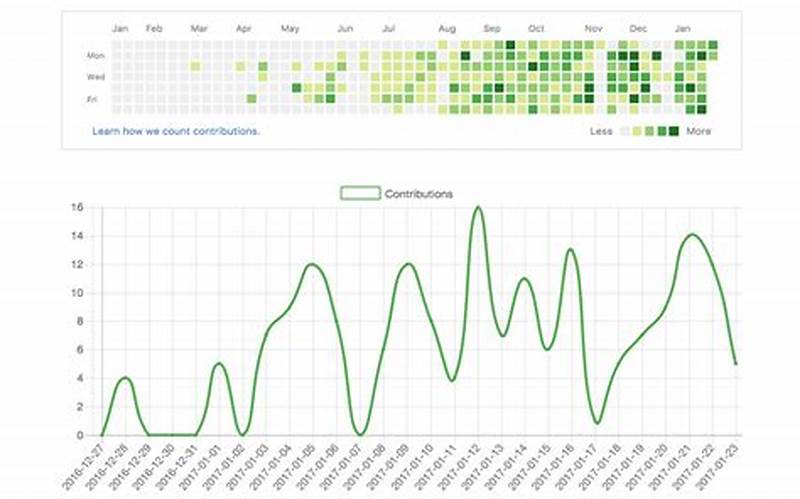Click the 4 value on the y-axis

tap(80, 378)
